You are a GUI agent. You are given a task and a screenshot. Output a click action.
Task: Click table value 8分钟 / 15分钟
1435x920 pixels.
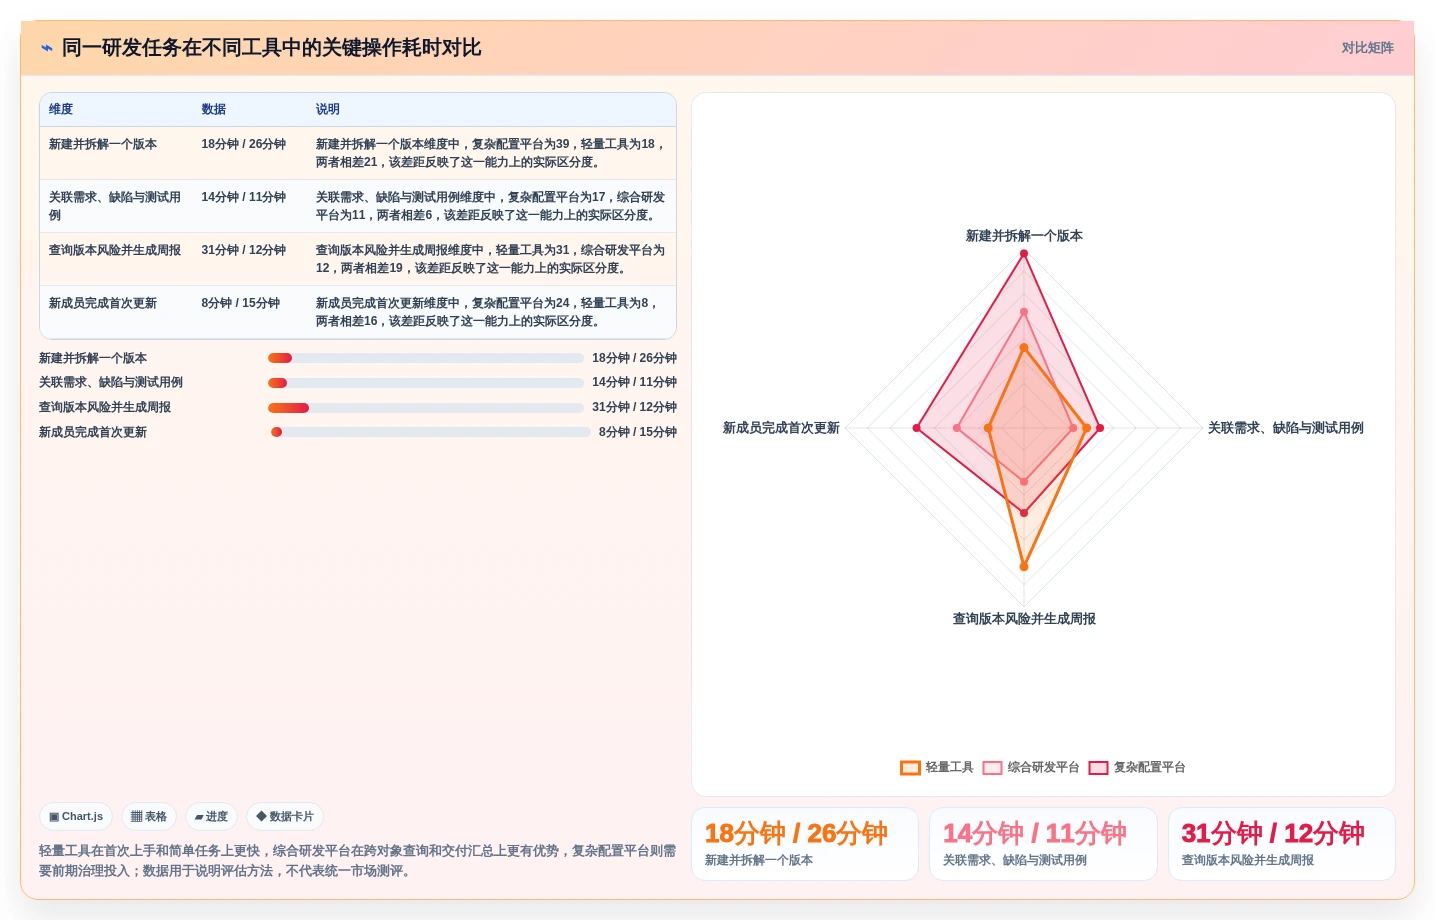click(241, 303)
